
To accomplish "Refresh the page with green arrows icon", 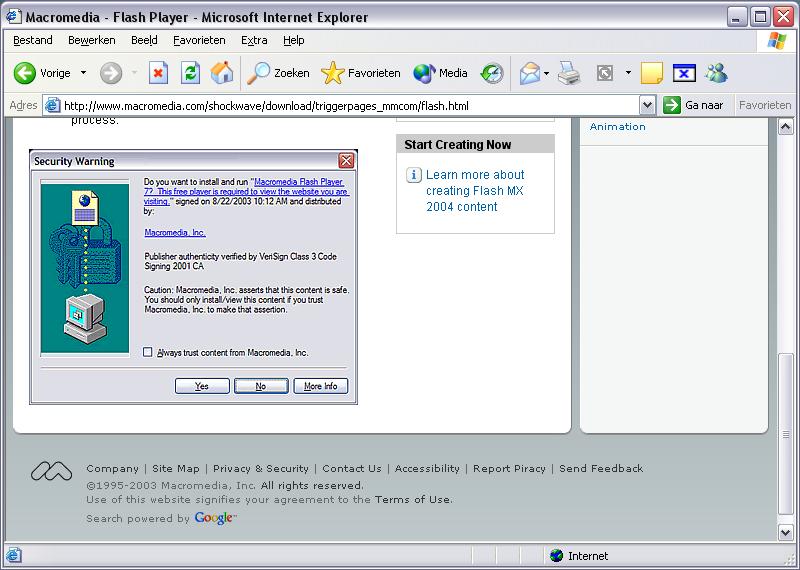I will 190,73.
